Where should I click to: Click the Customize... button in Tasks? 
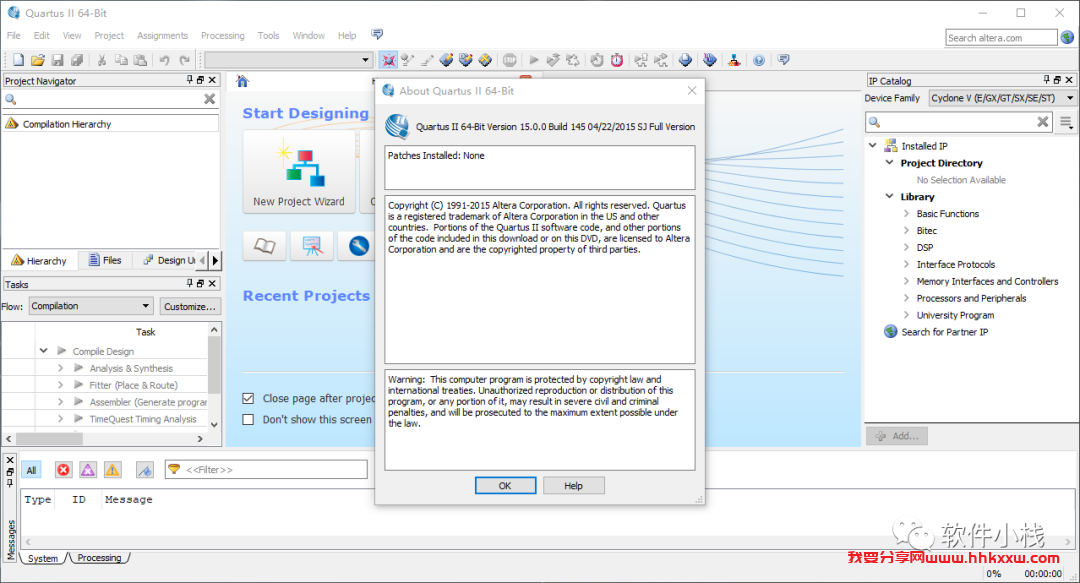(189, 306)
